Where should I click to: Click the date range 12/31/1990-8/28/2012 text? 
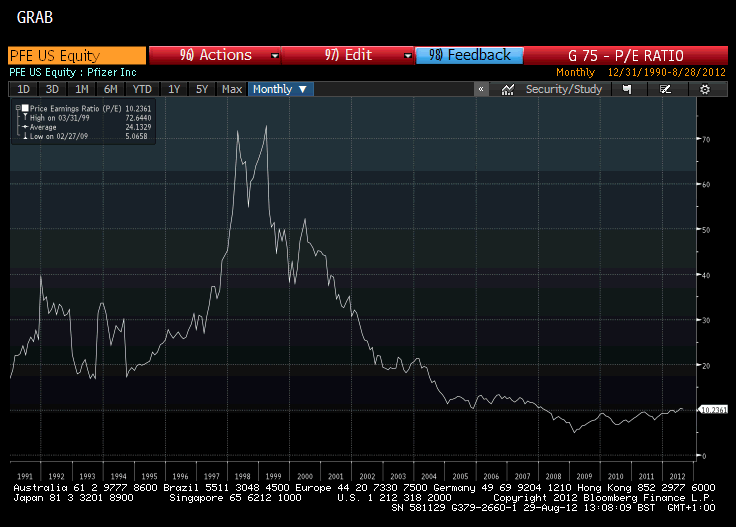667,72
